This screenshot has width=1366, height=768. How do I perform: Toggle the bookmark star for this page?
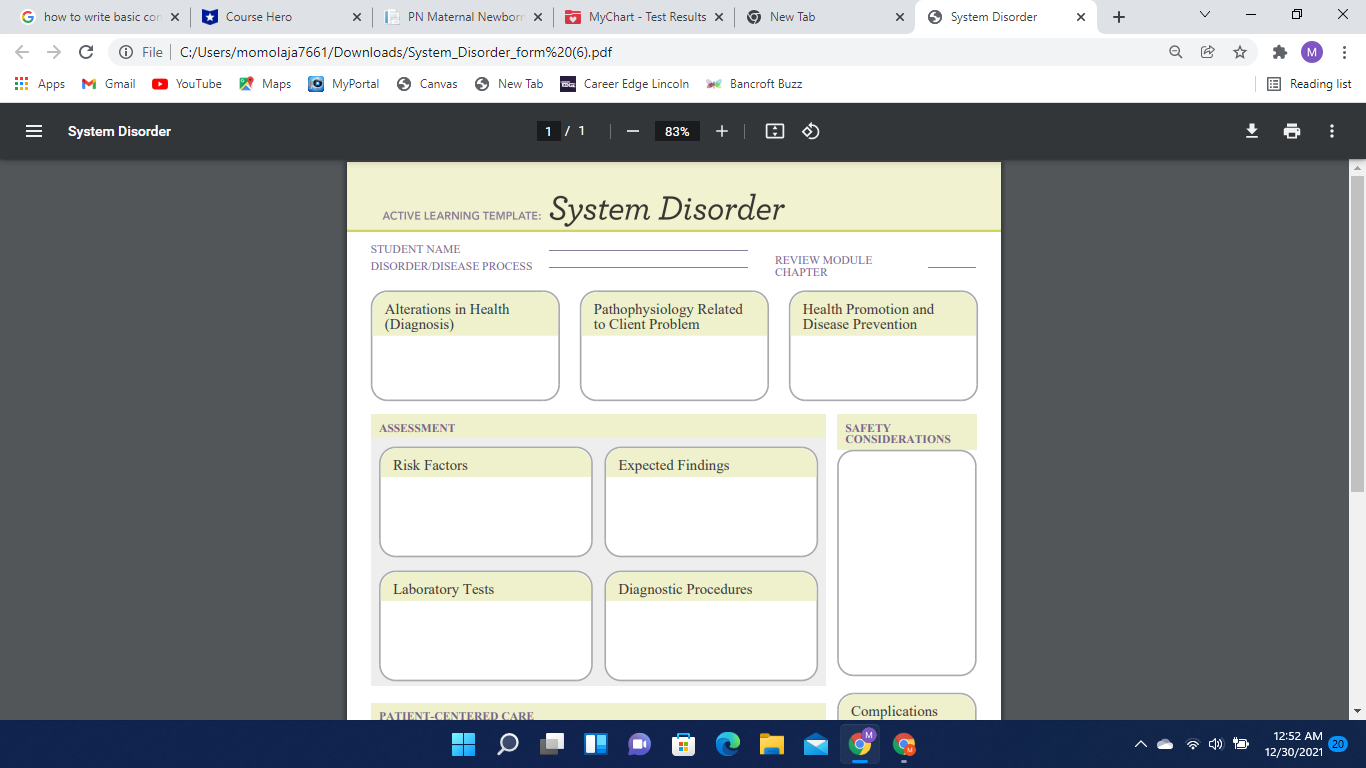pyautogui.click(x=1239, y=51)
